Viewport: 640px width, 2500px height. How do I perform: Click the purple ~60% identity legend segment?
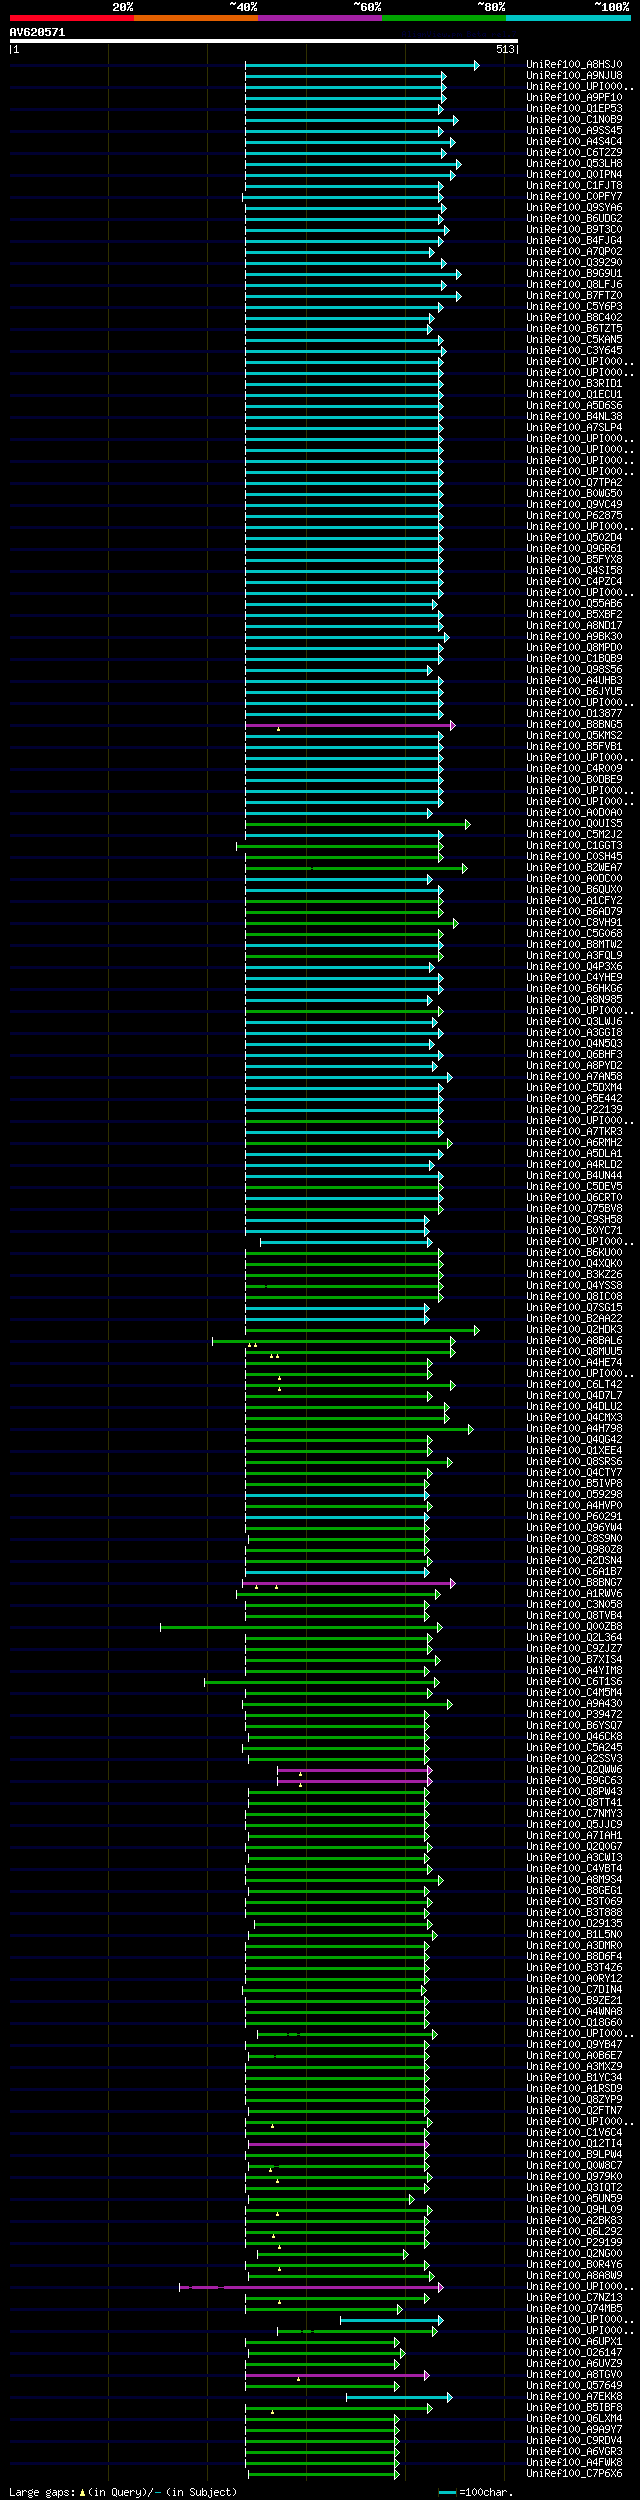coord(319,18)
